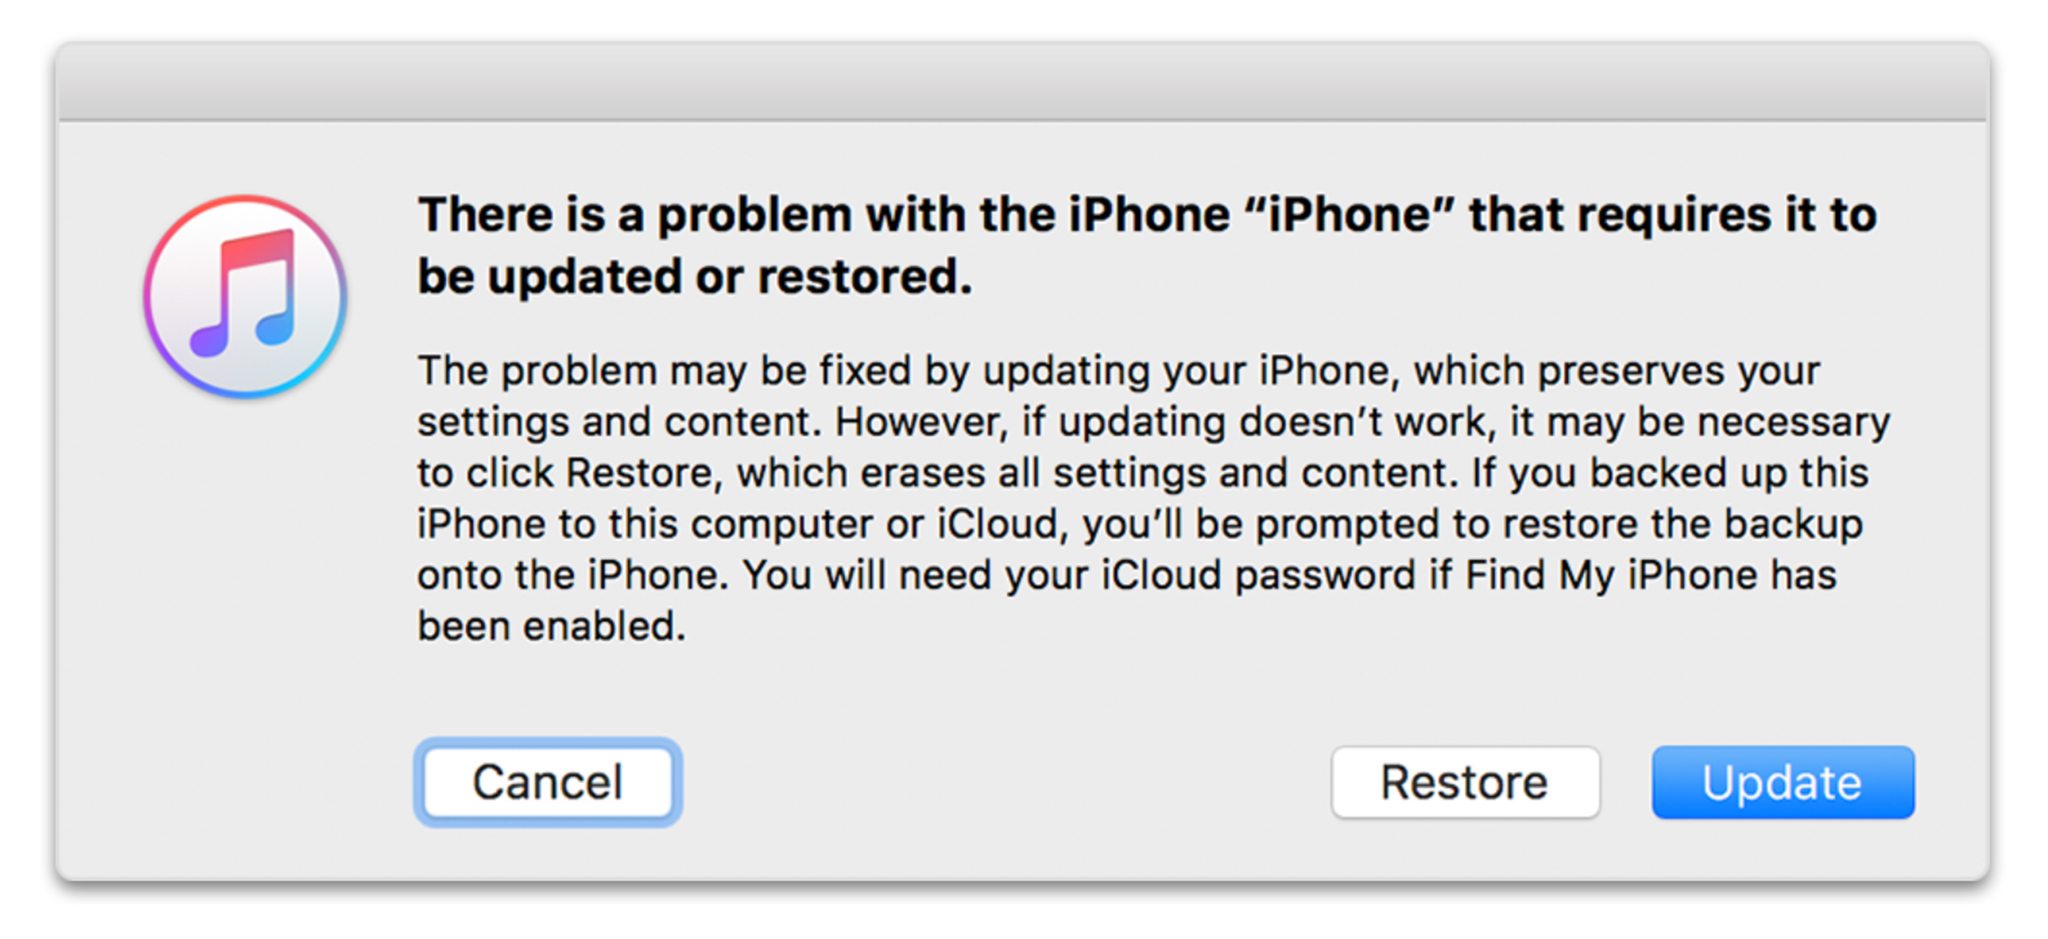Choose Restore to erase the iPhone

coord(1465,782)
